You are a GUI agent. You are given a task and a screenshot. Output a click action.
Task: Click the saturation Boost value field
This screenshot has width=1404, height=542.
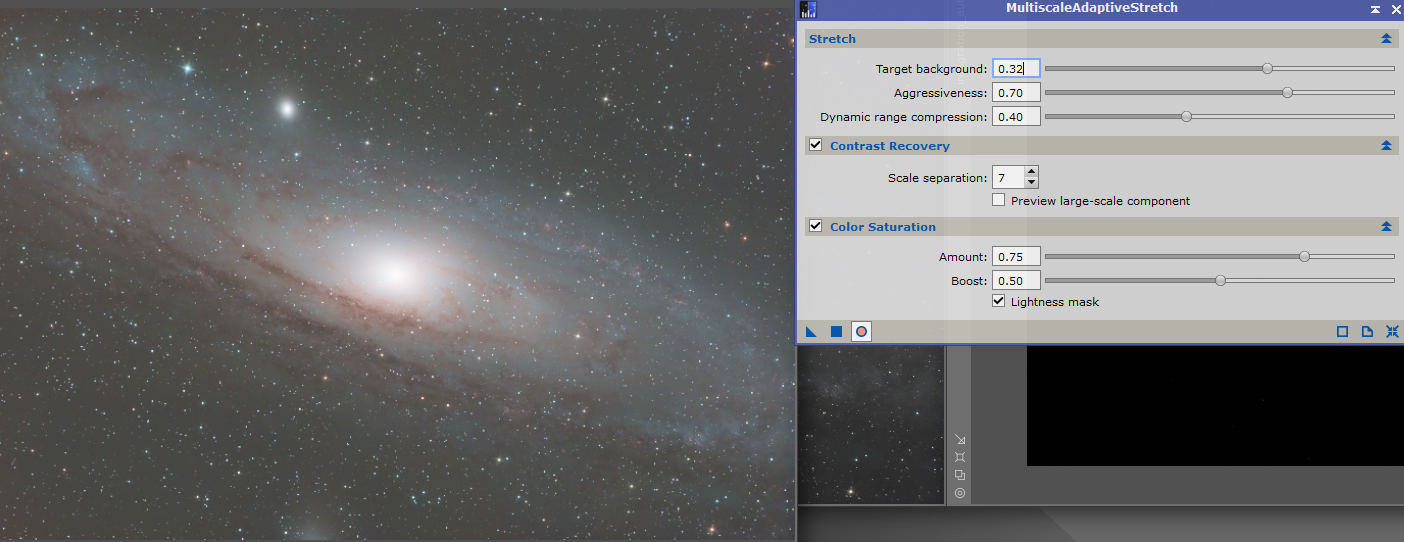pos(1016,280)
